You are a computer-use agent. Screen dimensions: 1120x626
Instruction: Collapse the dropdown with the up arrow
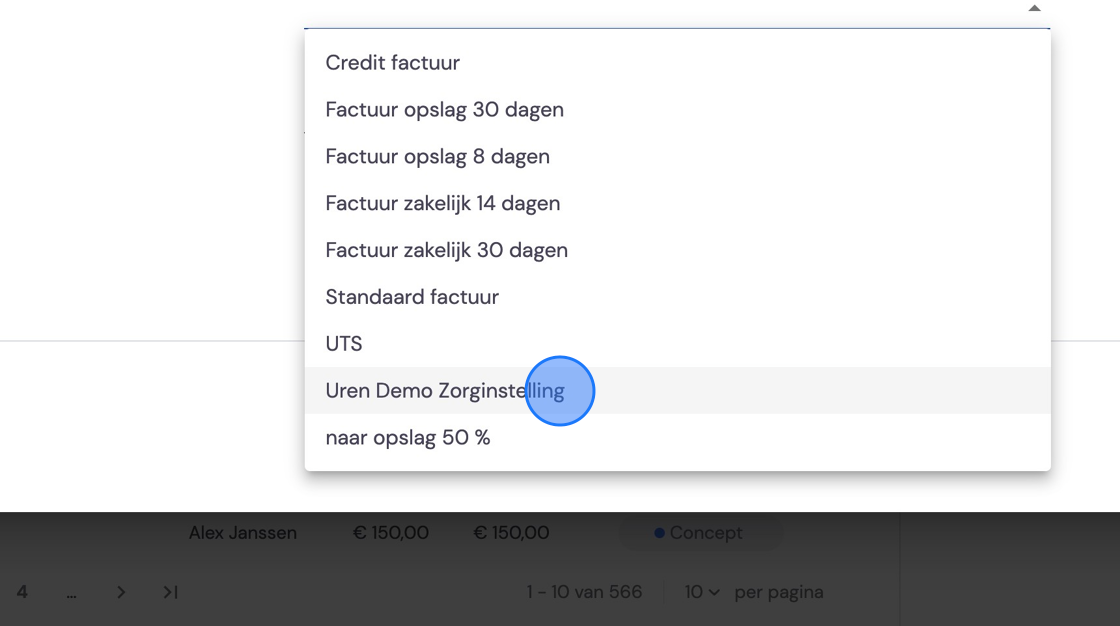click(x=1034, y=9)
